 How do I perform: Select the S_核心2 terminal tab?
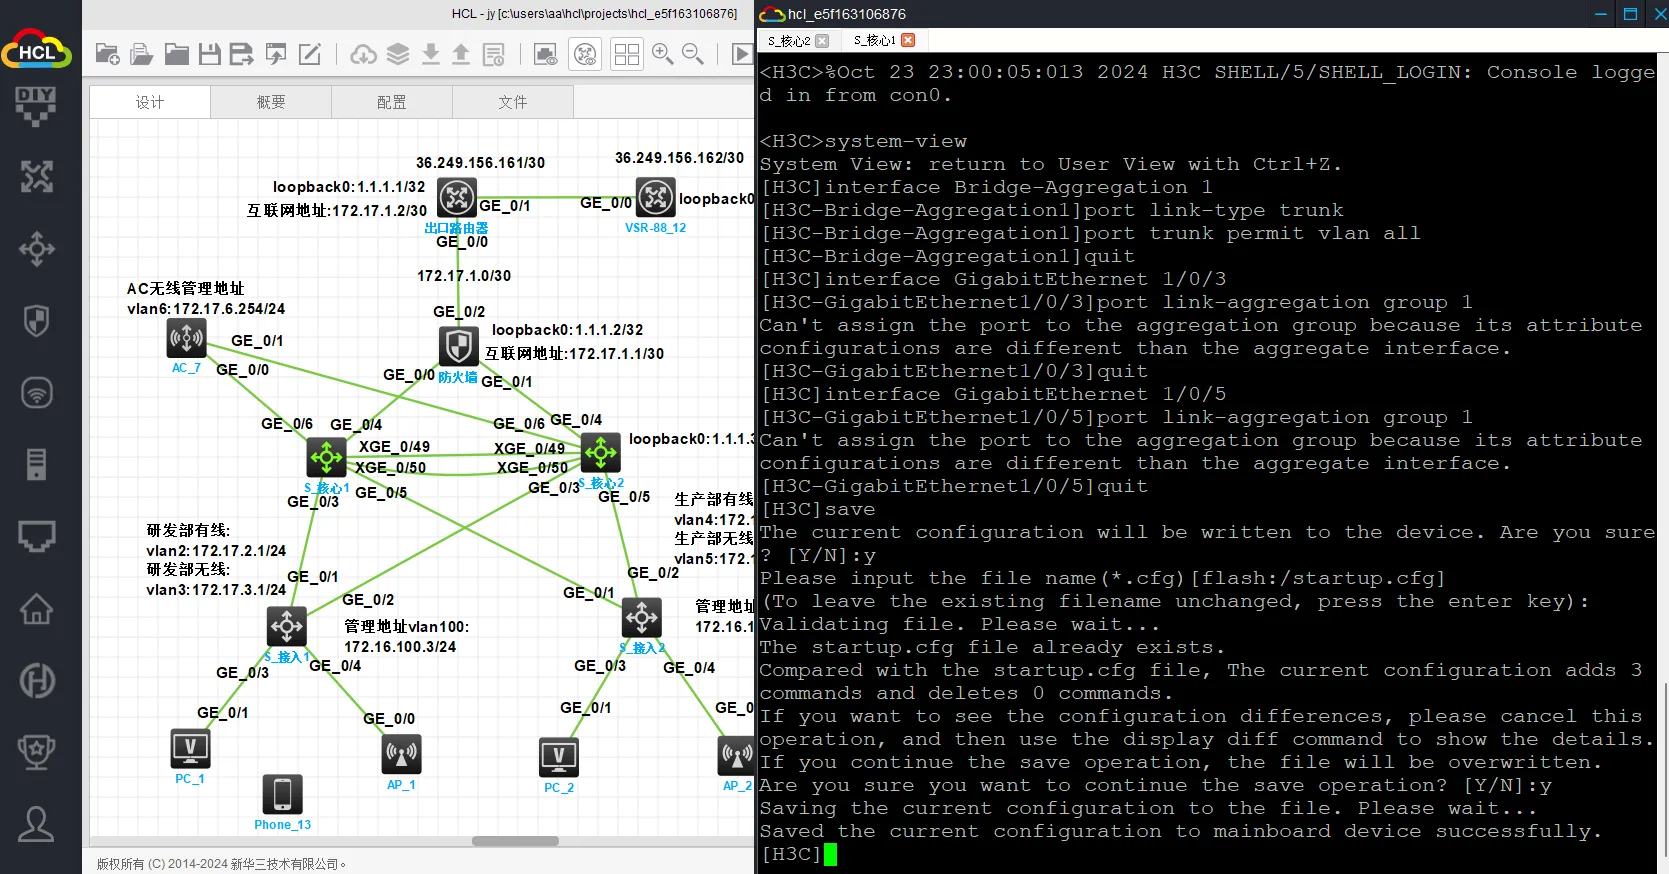(789, 41)
